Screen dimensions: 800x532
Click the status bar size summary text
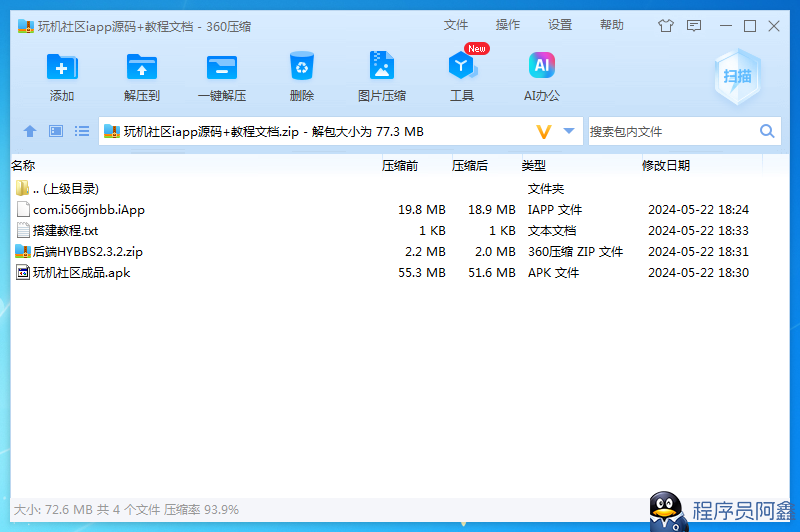coord(126,510)
